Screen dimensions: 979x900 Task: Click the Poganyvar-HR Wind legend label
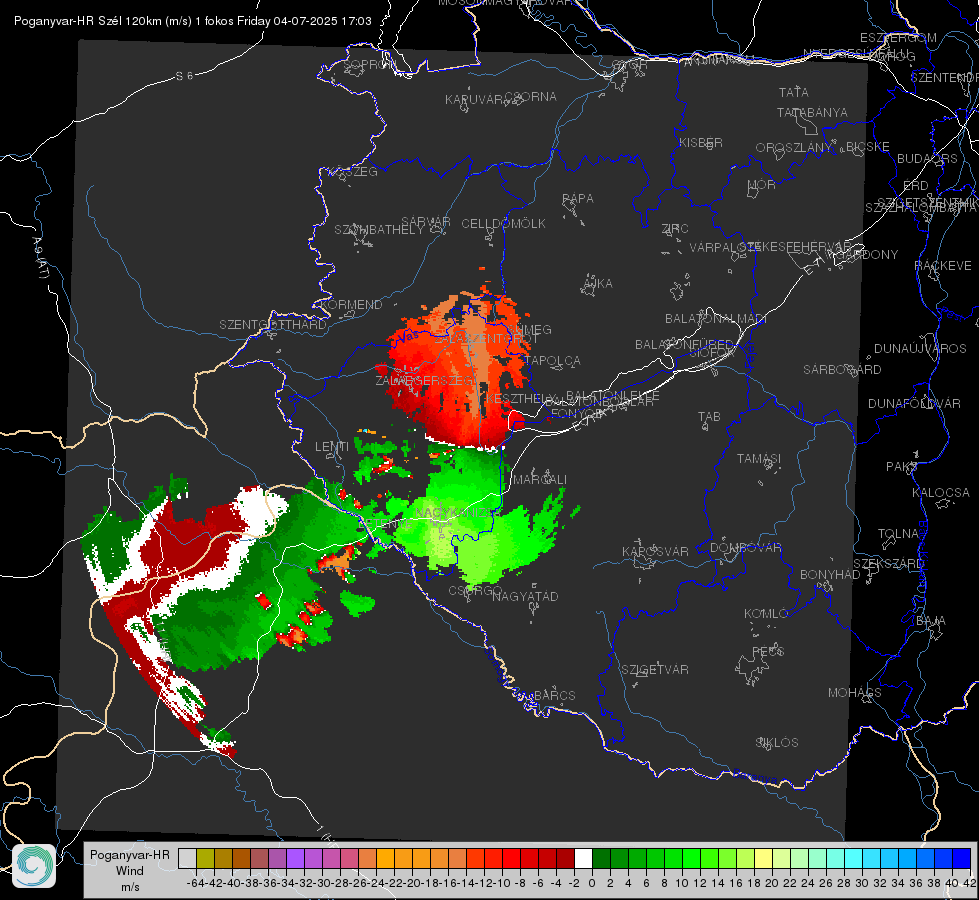tap(129, 870)
